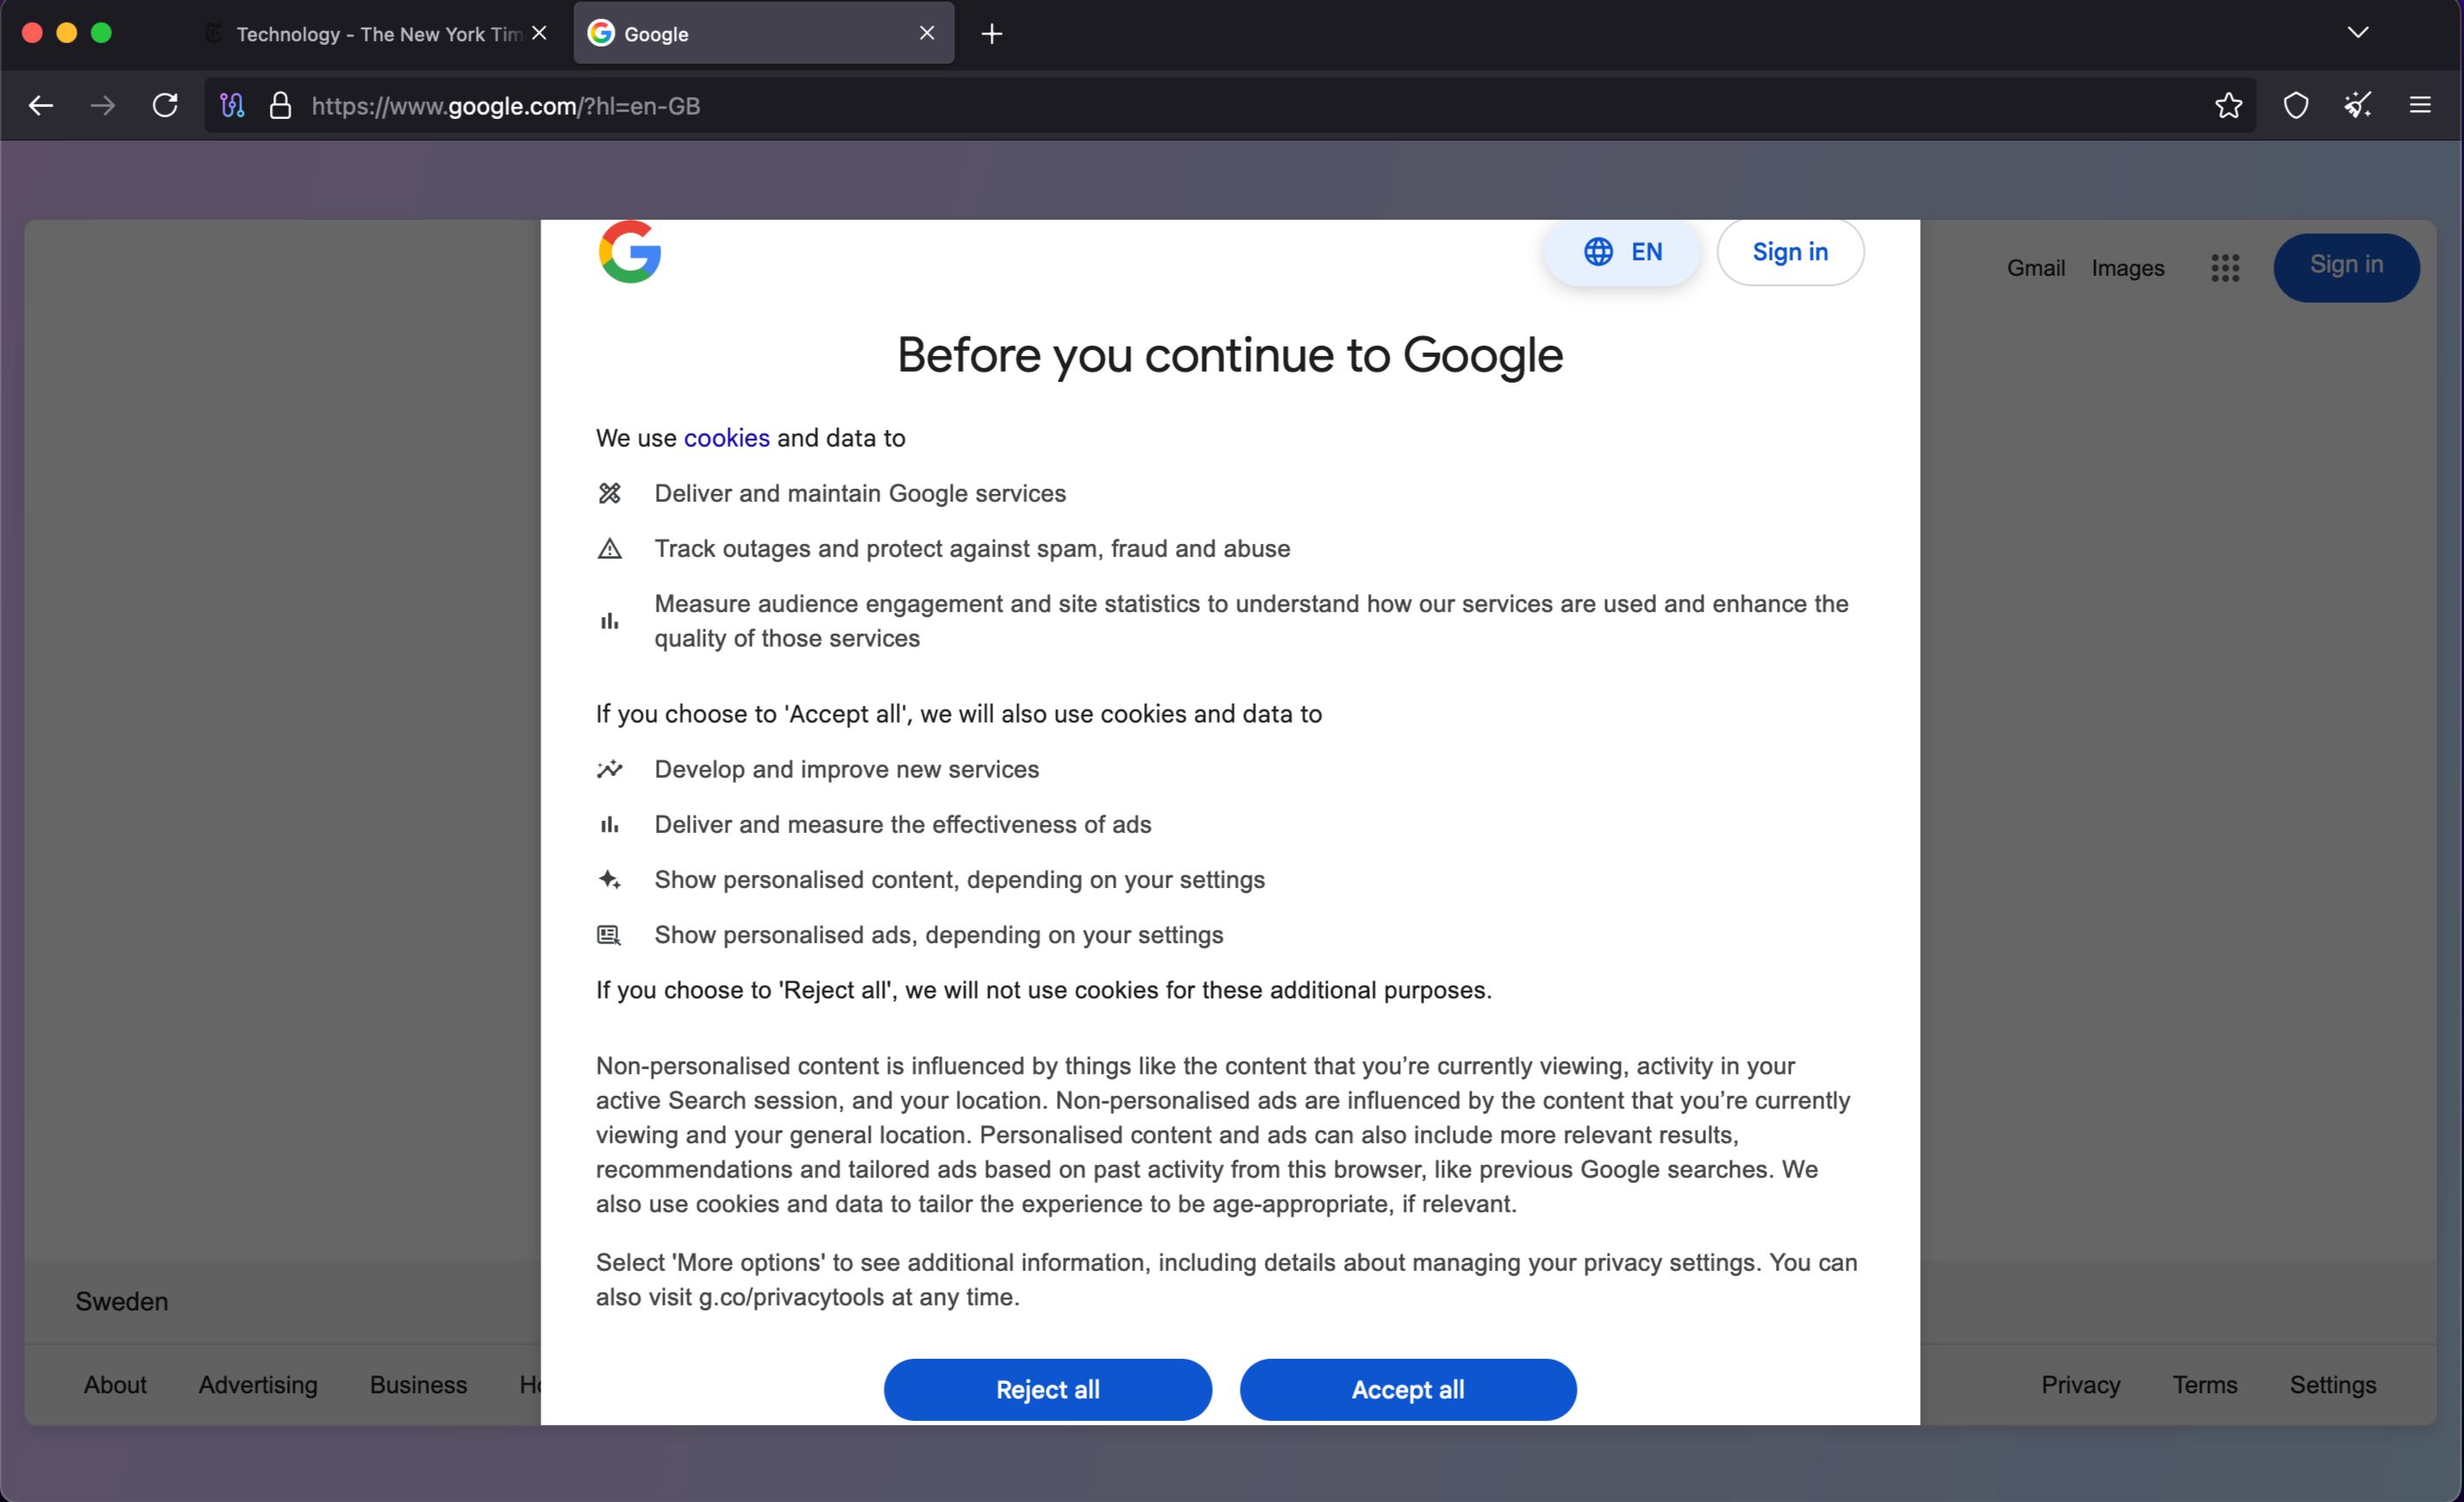Image resolution: width=2464 pixels, height=1502 pixels.
Task: Open the Google apps grid icon
Action: (x=2225, y=267)
